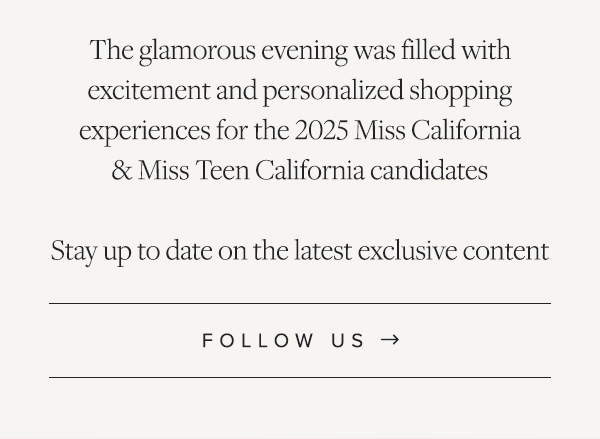
Task: Click the 'glamorous evening' paragraph's first line
Action: [300, 51]
